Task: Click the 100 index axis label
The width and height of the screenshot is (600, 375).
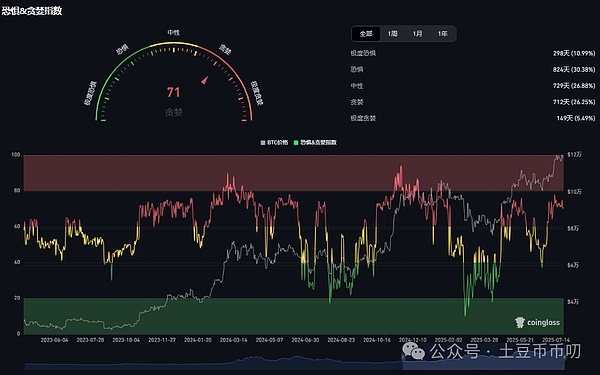Action: (x=16, y=155)
